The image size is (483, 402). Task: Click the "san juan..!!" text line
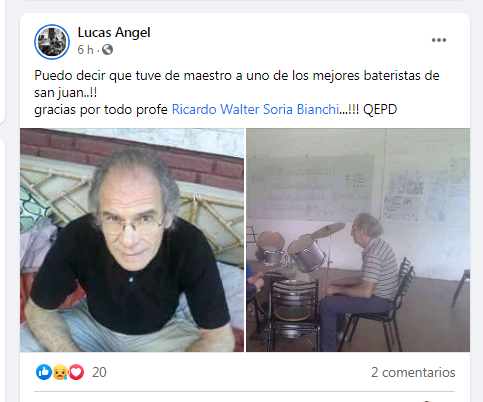tap(66, 93)
